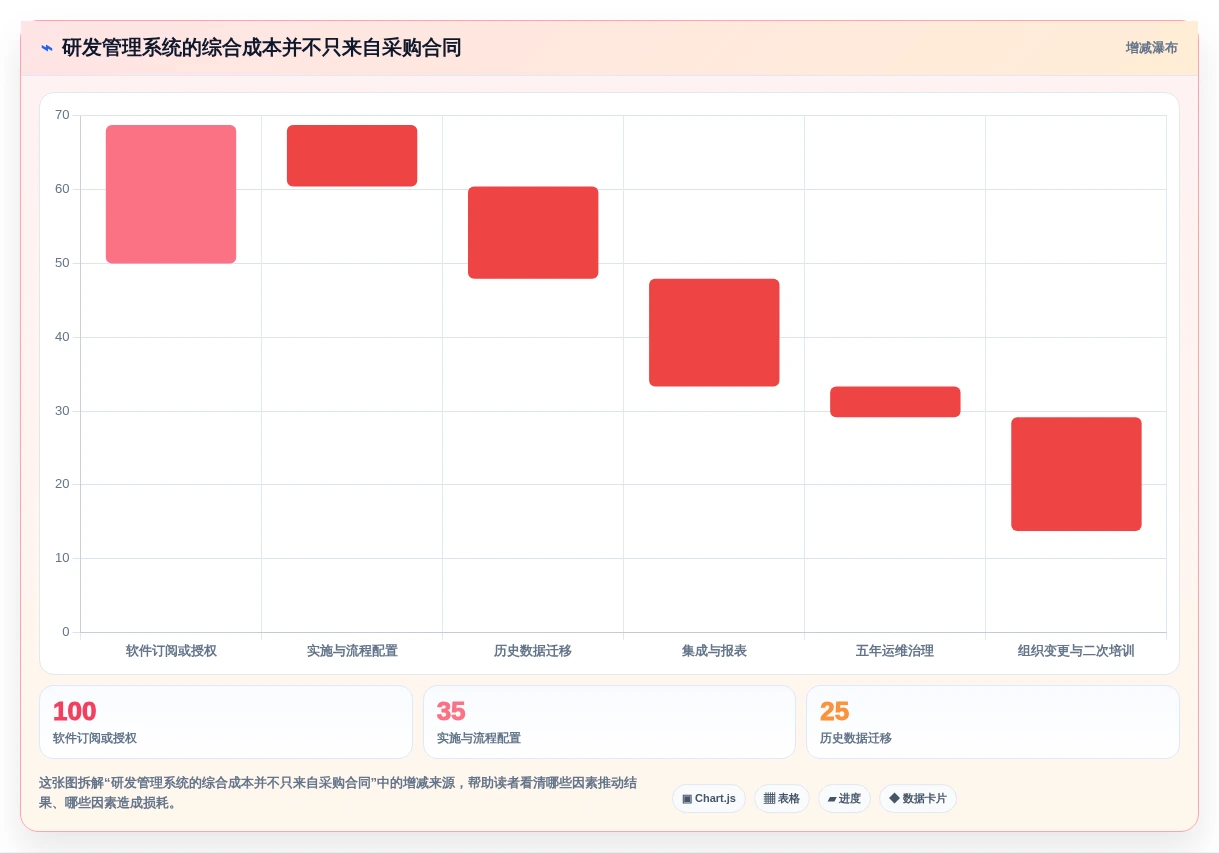Select the red 五年运维治理 bar
Viewport: 1219px width, 853px height.
point(895,401)
